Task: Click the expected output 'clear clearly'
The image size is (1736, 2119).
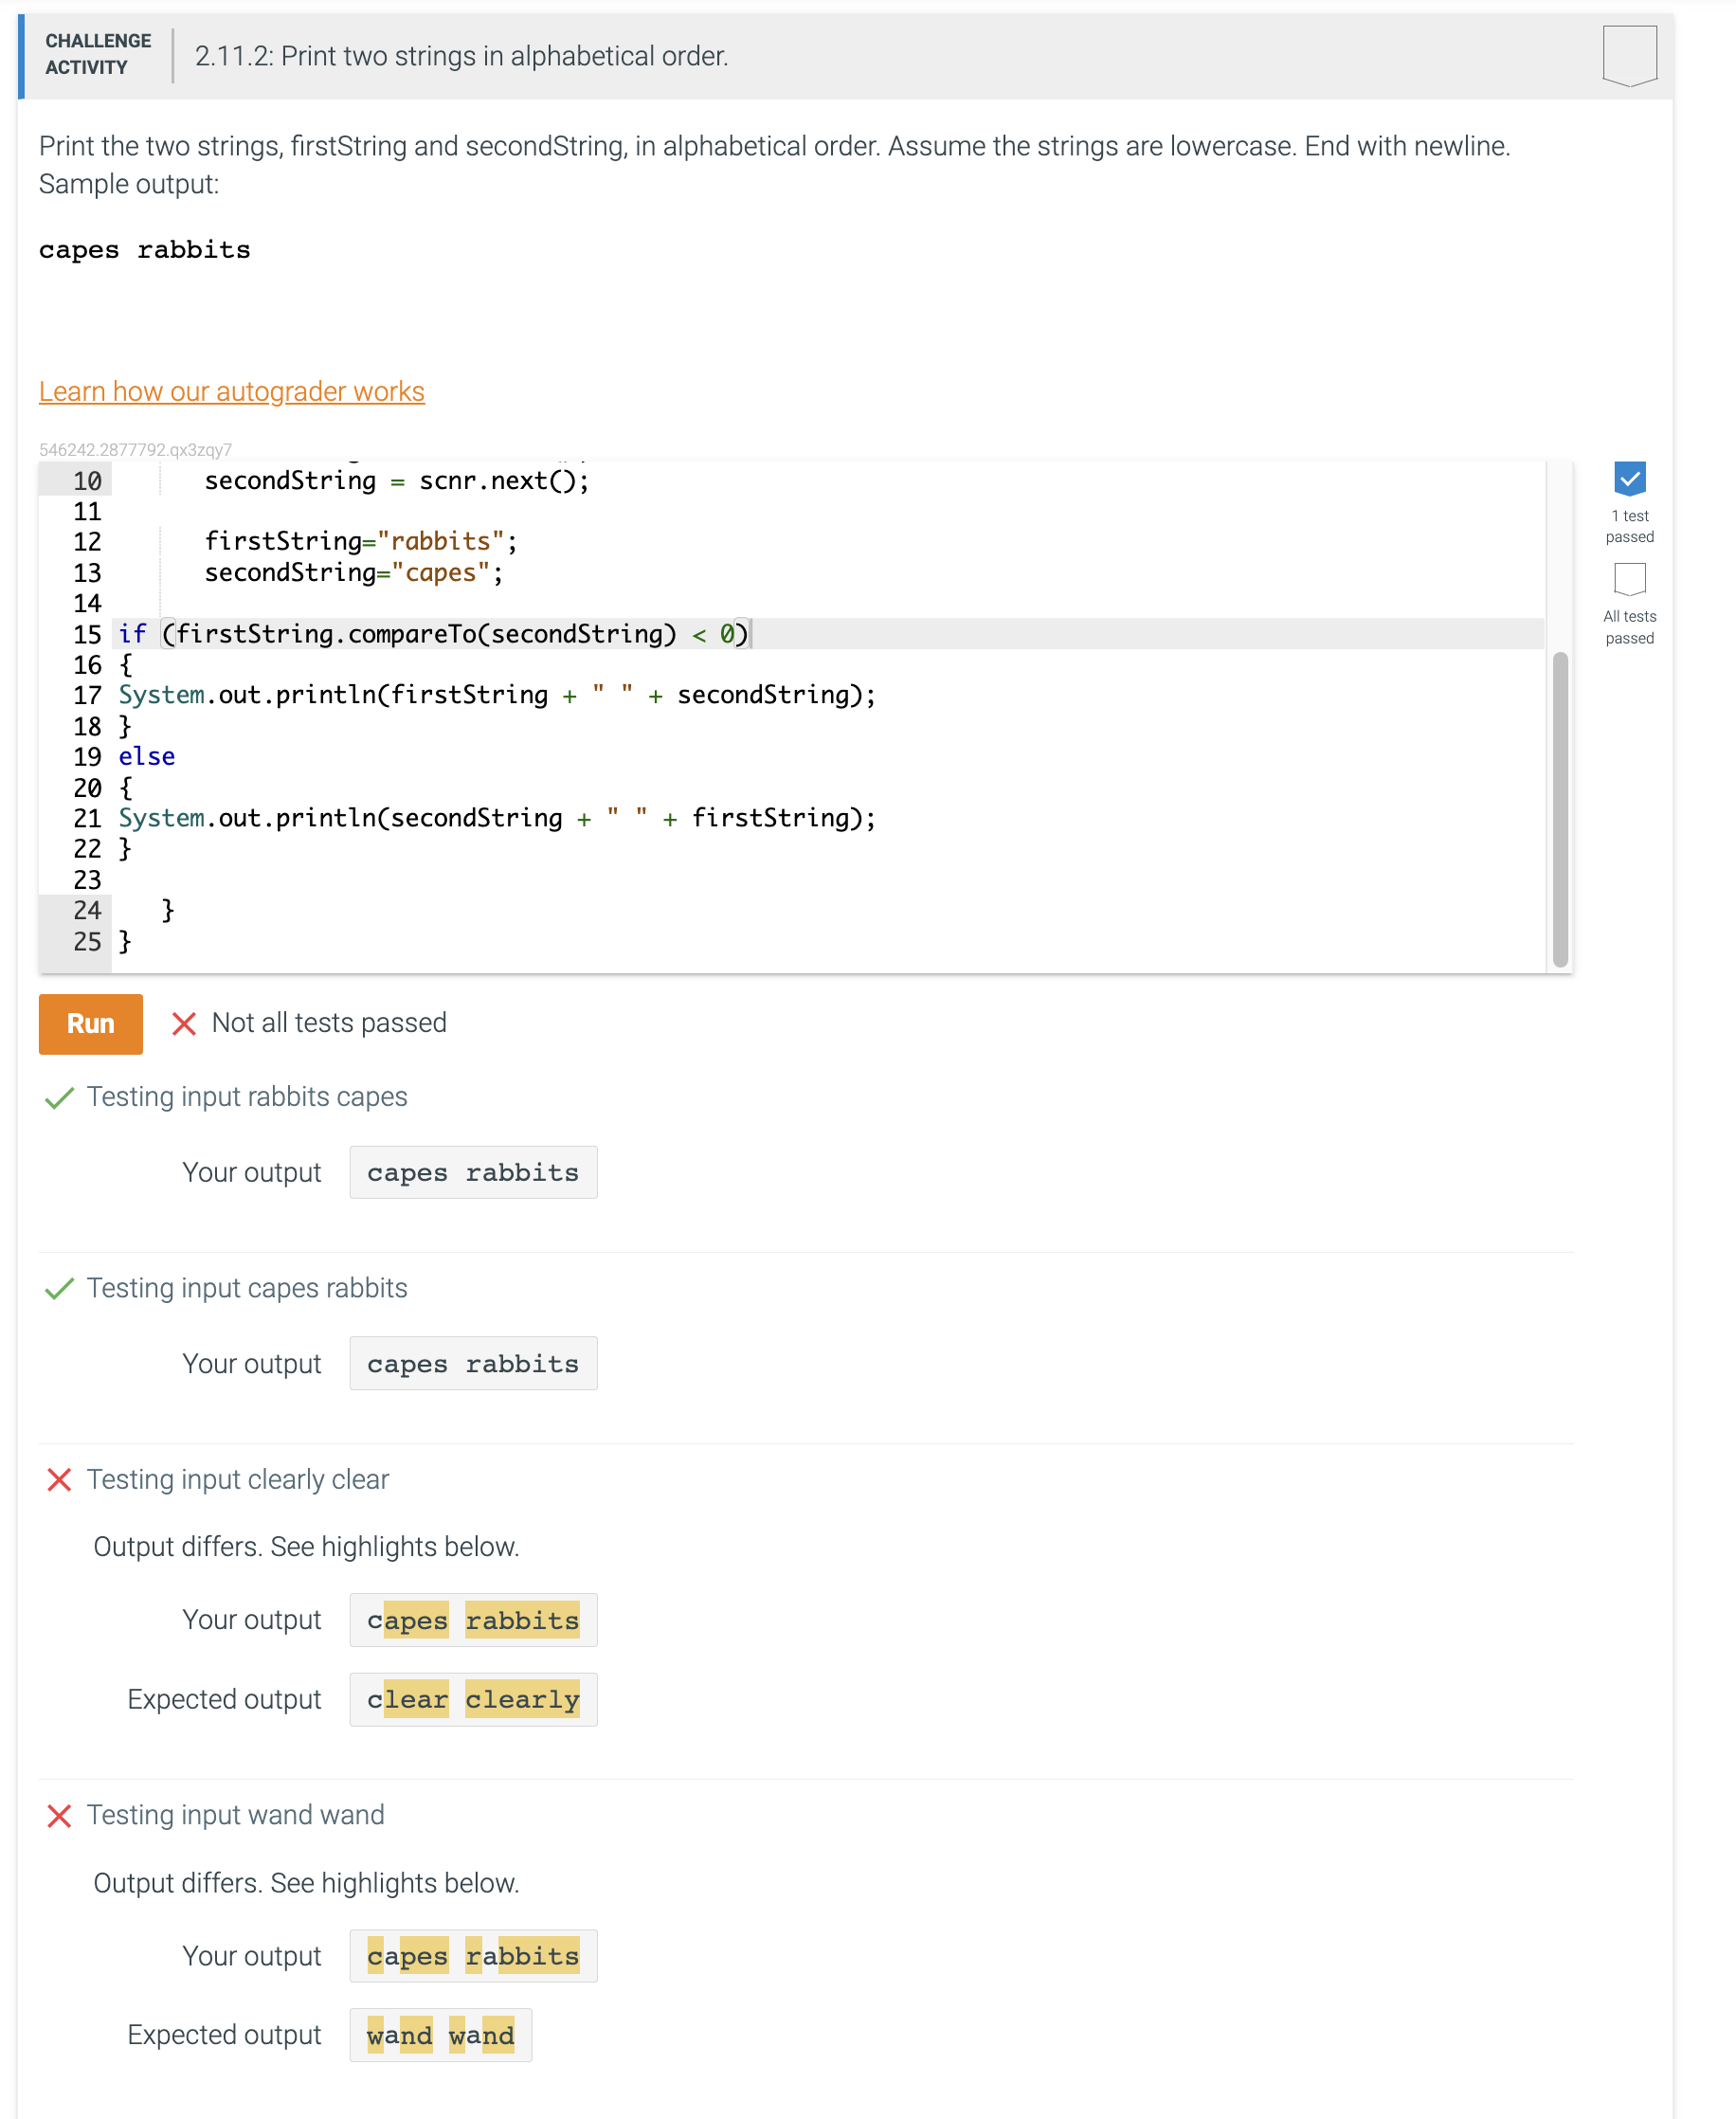Action: click(x=473, y=1699)
